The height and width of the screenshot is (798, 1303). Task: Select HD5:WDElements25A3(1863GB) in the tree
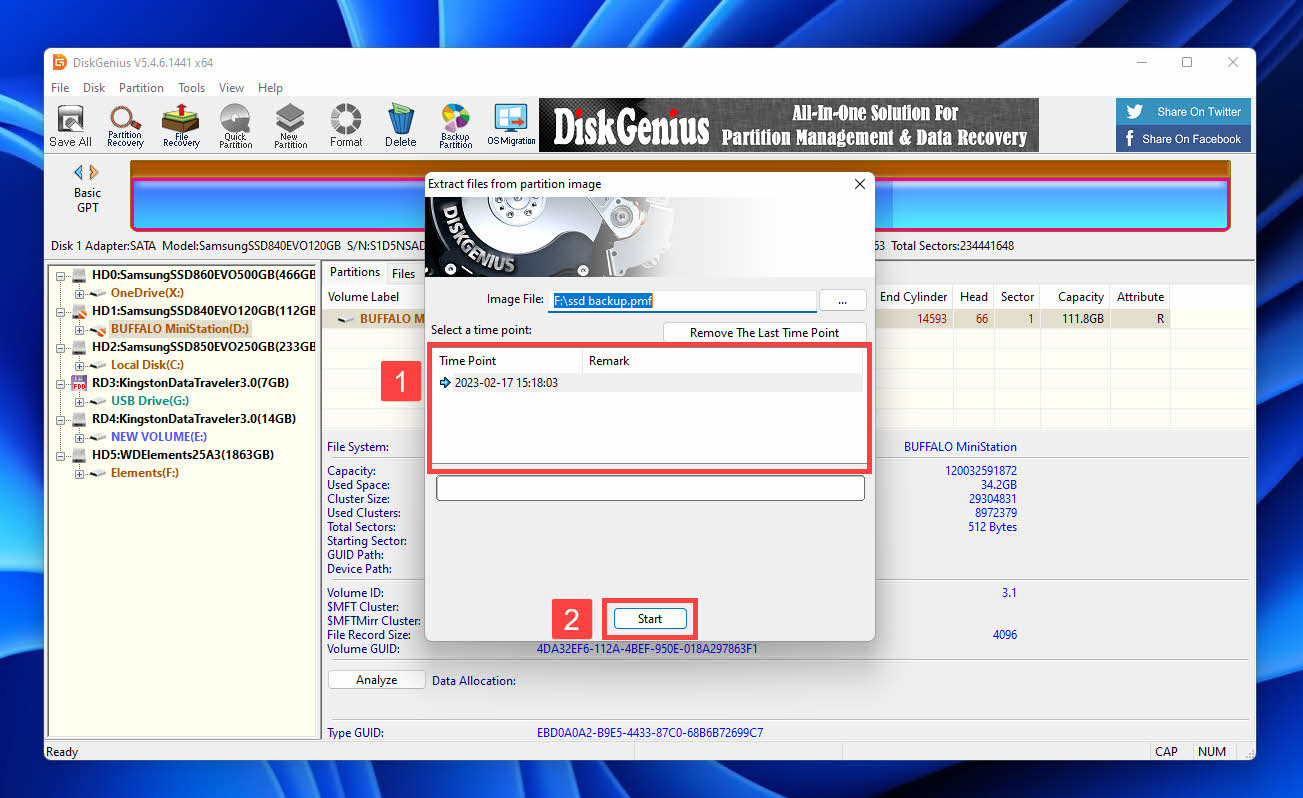tap(183, 455)
